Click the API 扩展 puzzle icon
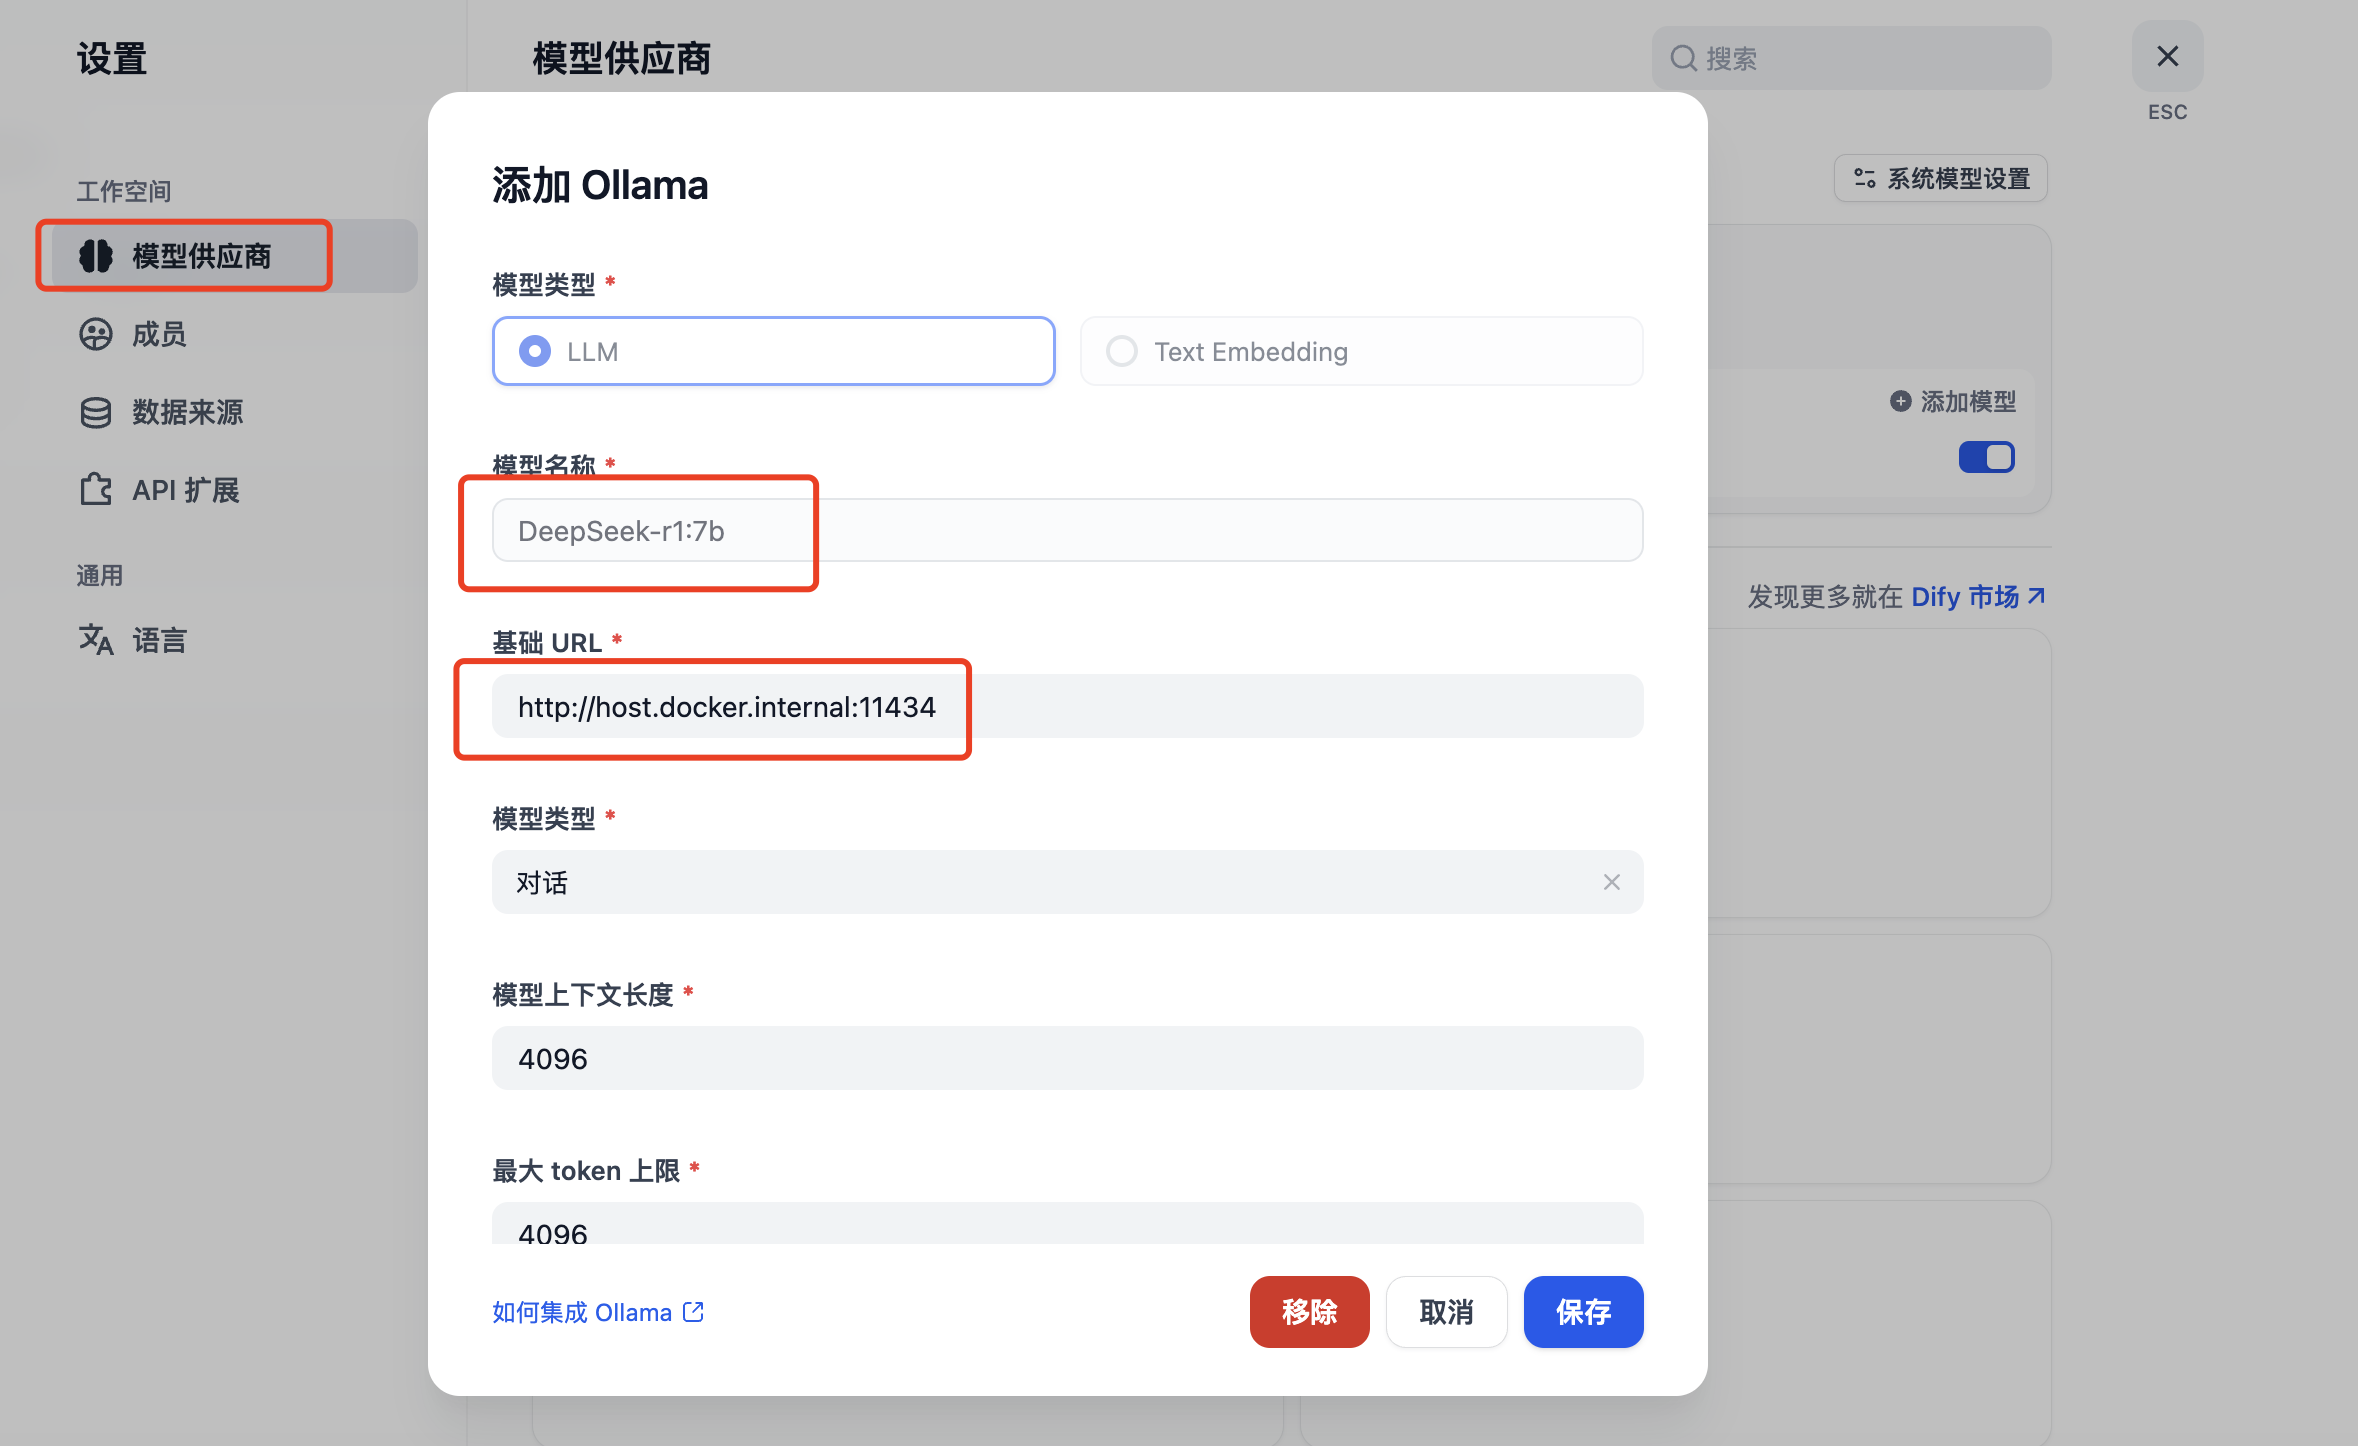This screenshot has width=2358, height=1446. pos(96,490)
